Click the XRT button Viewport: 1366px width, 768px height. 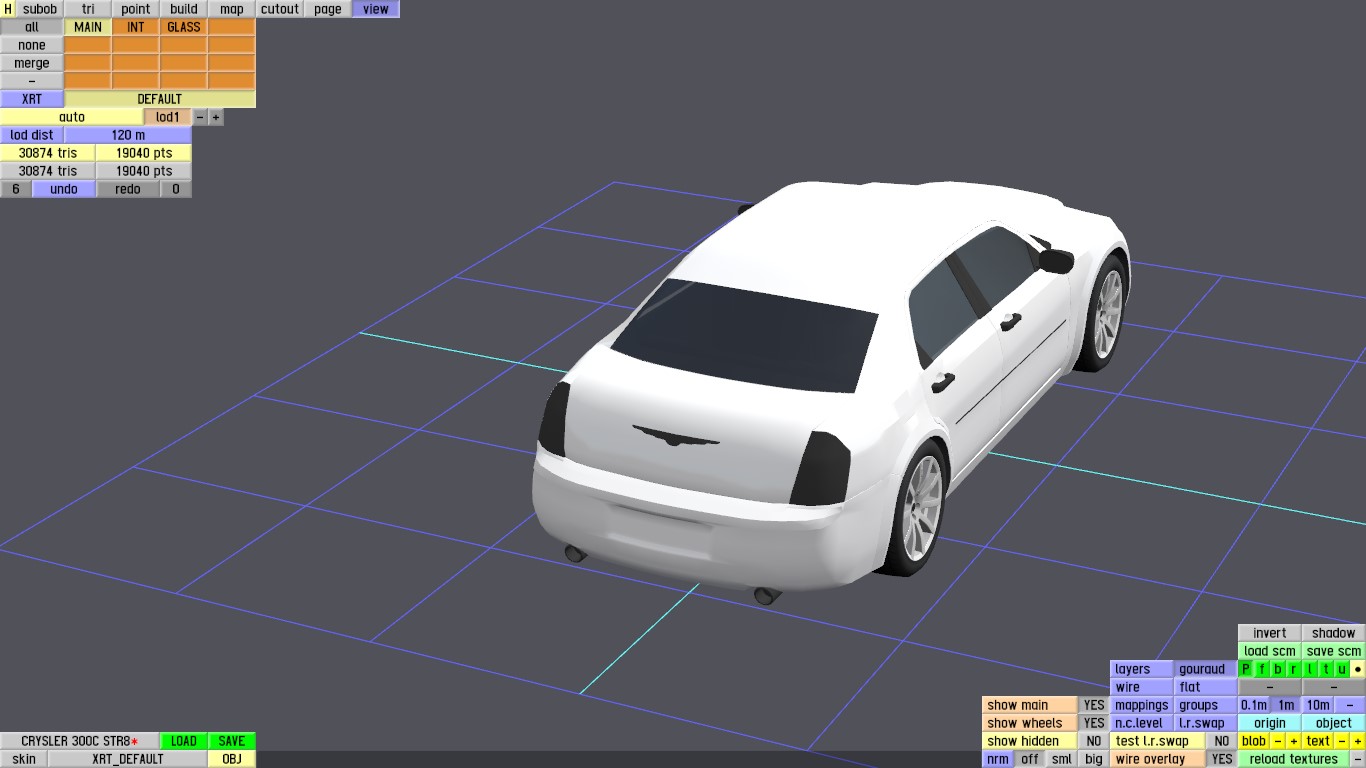click(x=32, y=99)
